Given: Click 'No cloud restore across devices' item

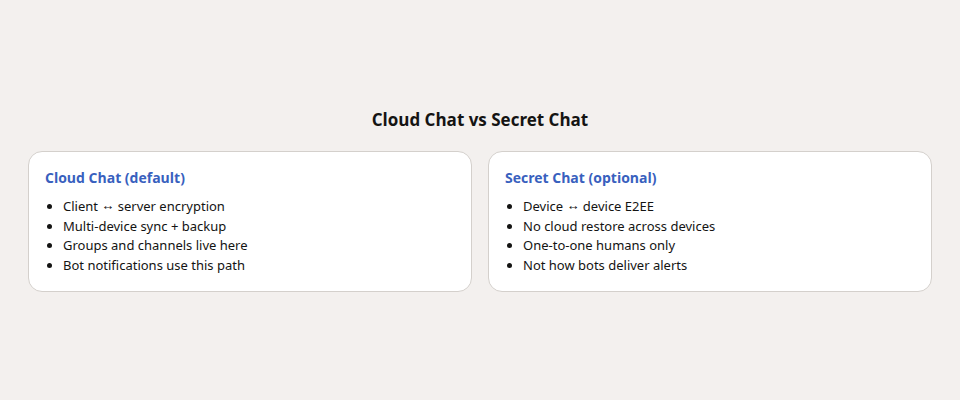Looking at the screenshot, I should pos(619,226).
